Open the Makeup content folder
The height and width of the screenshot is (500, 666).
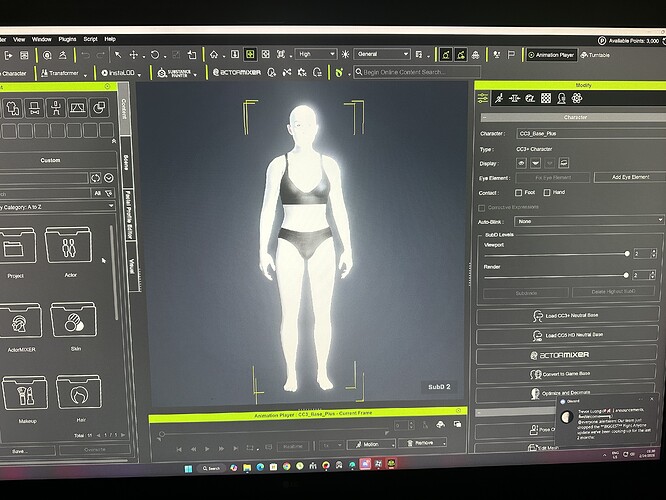(25, 393)
